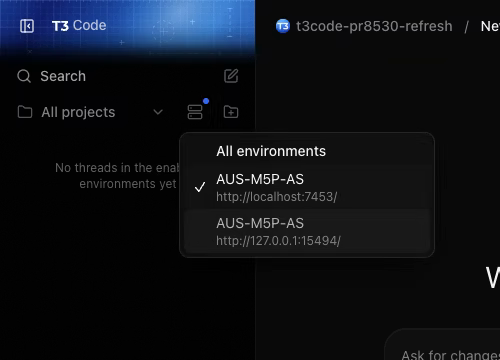Choose AUS-M5P-AS at localhost:7453
Image resolution: width=500 pixels, height=360 pixels.
(x=307, y=188)
